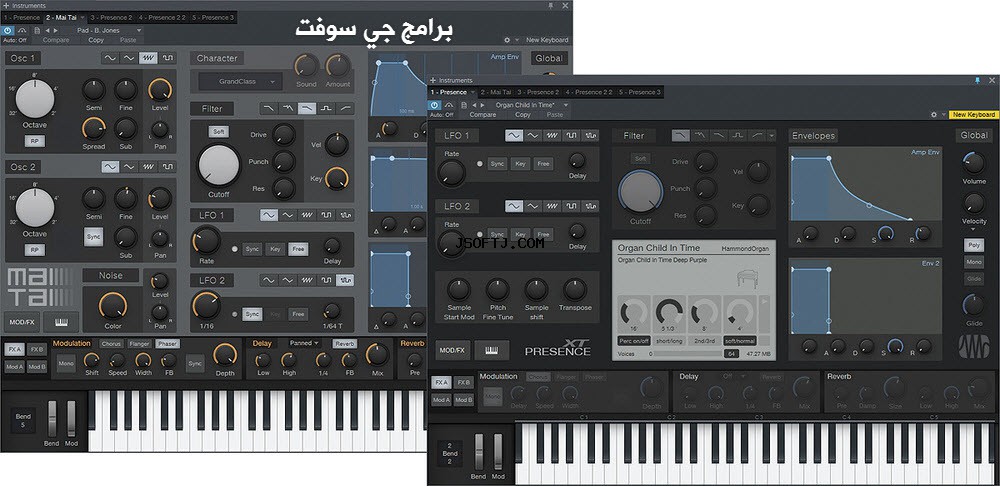Open 4 - Presence 2 2 tab in Presence window
Viewport: 1000px width, 486px height.
(588, 92)
